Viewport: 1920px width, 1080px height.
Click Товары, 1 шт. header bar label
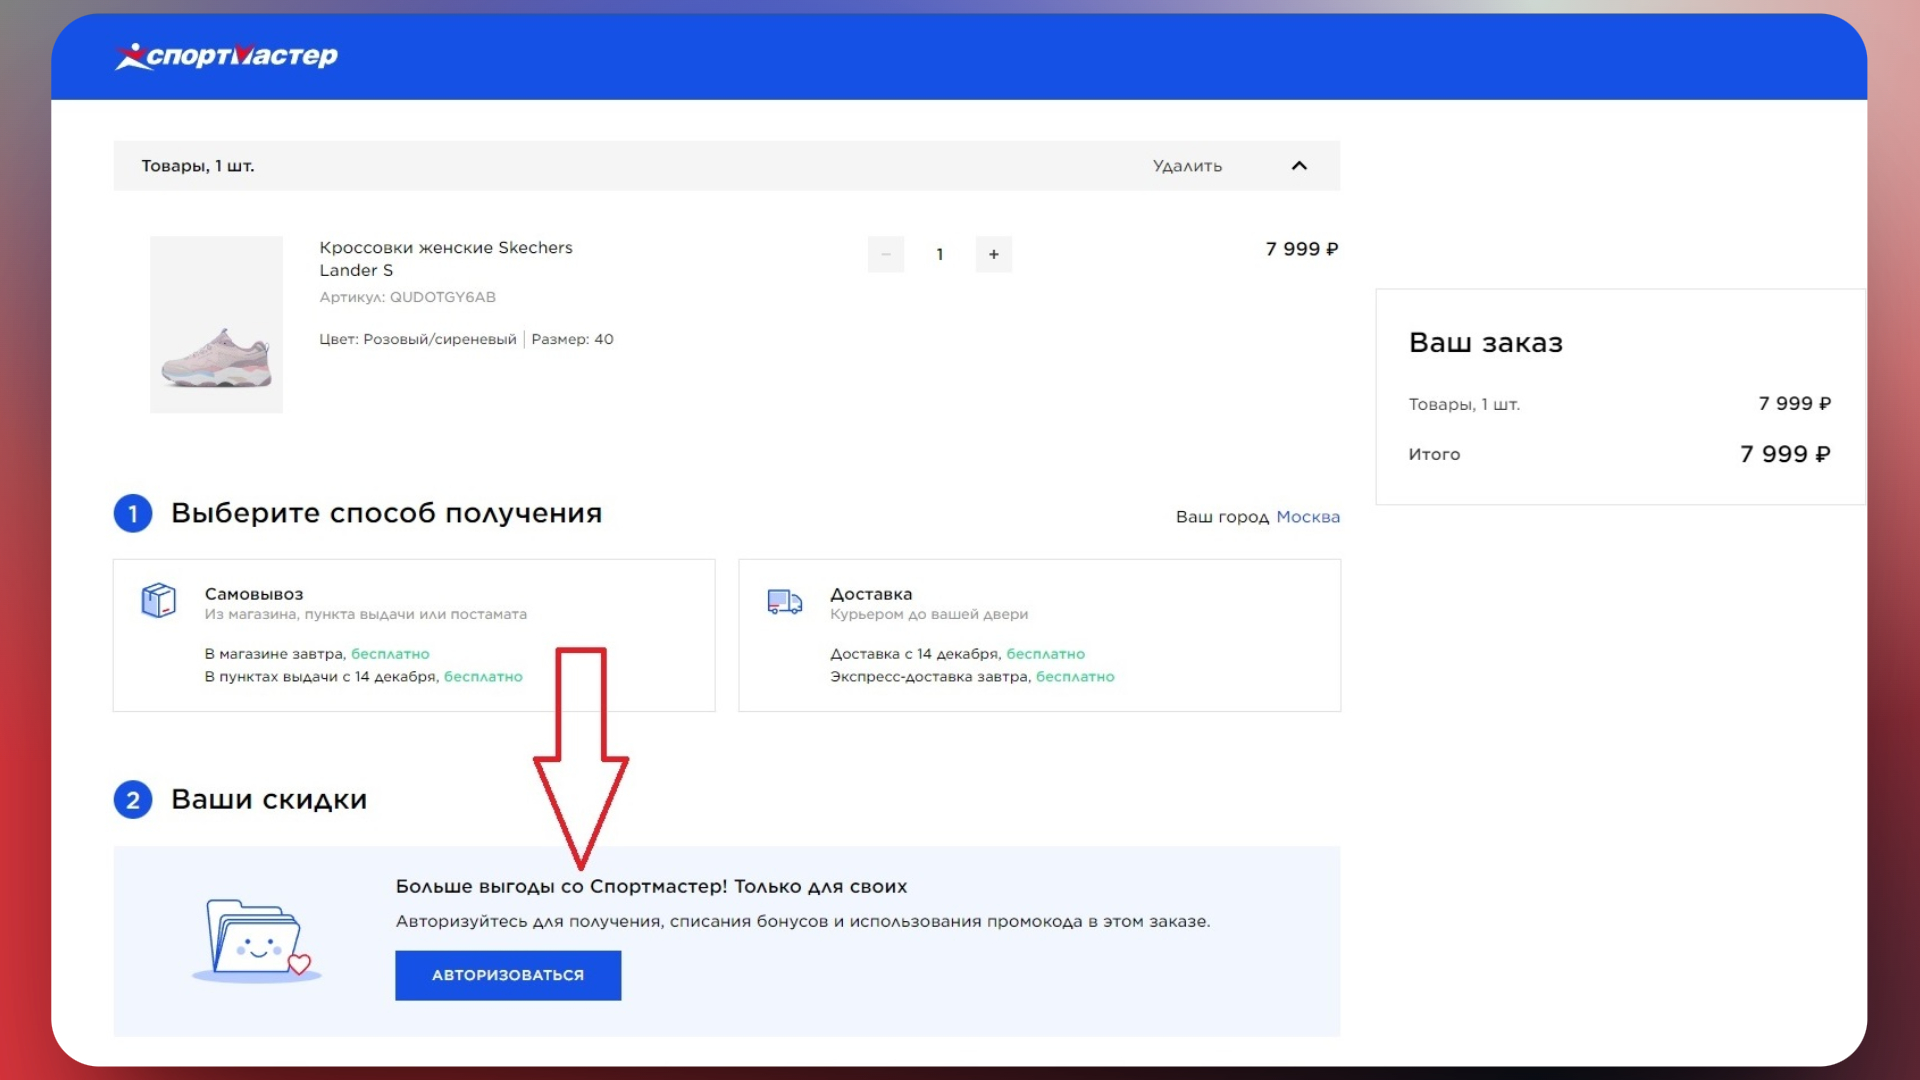click(x=198, y=166)
